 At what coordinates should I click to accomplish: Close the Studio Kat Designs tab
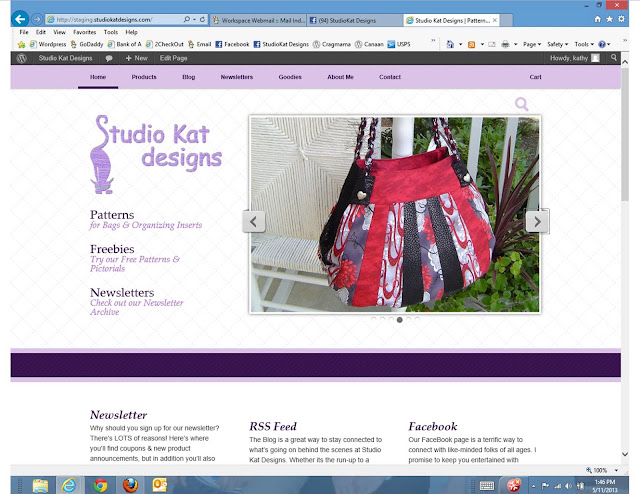495,20
